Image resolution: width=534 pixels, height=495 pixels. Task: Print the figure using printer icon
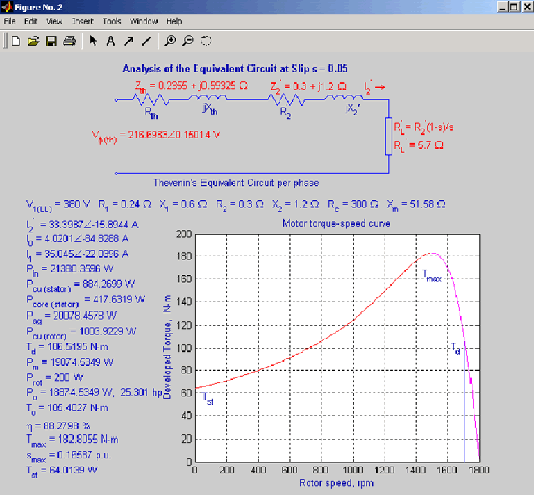click(x=69, y=41)
